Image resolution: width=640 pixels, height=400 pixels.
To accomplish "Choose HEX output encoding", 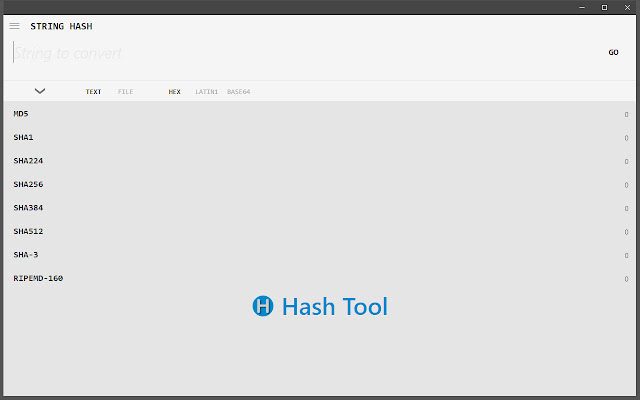I will point(174,92).
